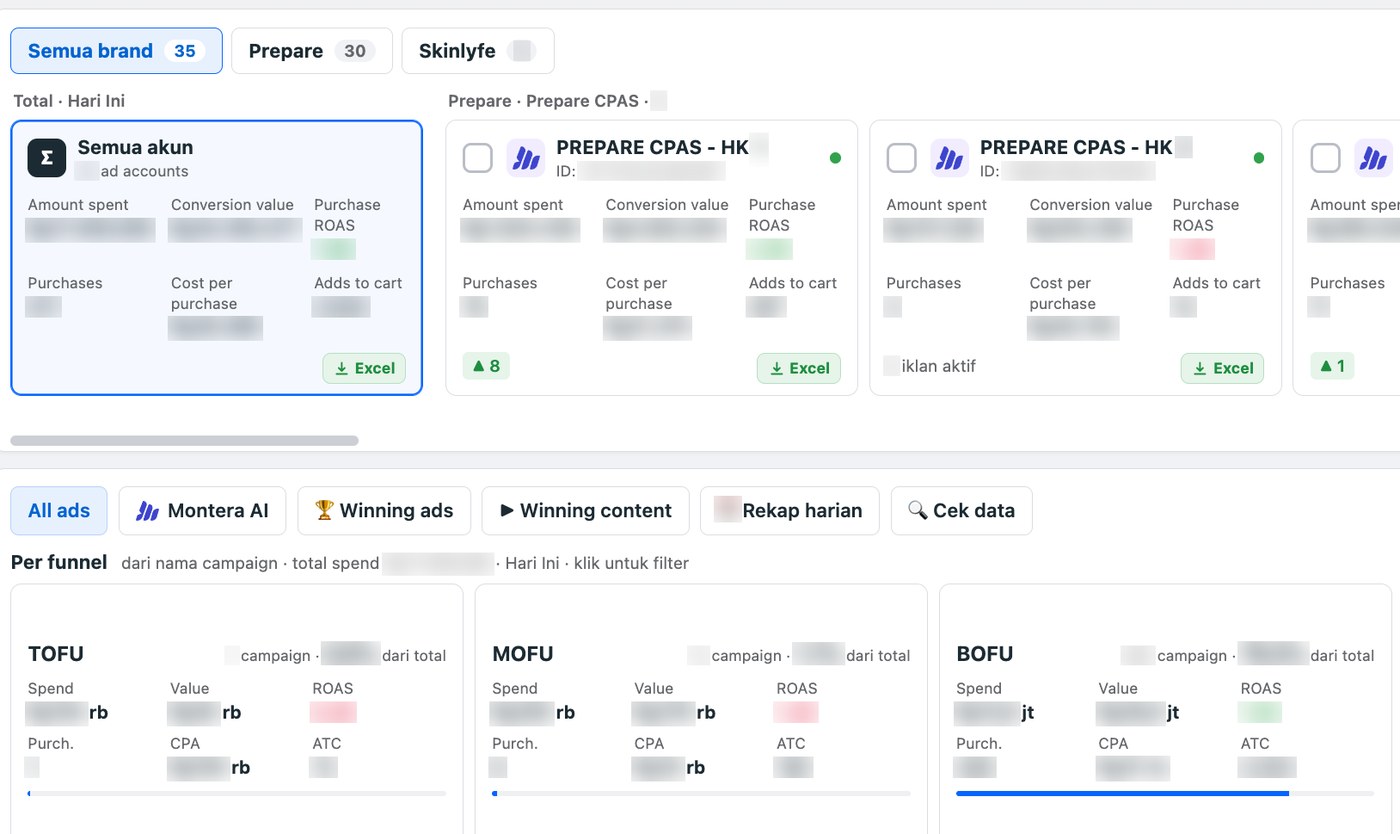This screenshot has width=1400, height=834.
Task: Click the BOFU spend progress bar
Action: pos(1165,793)
